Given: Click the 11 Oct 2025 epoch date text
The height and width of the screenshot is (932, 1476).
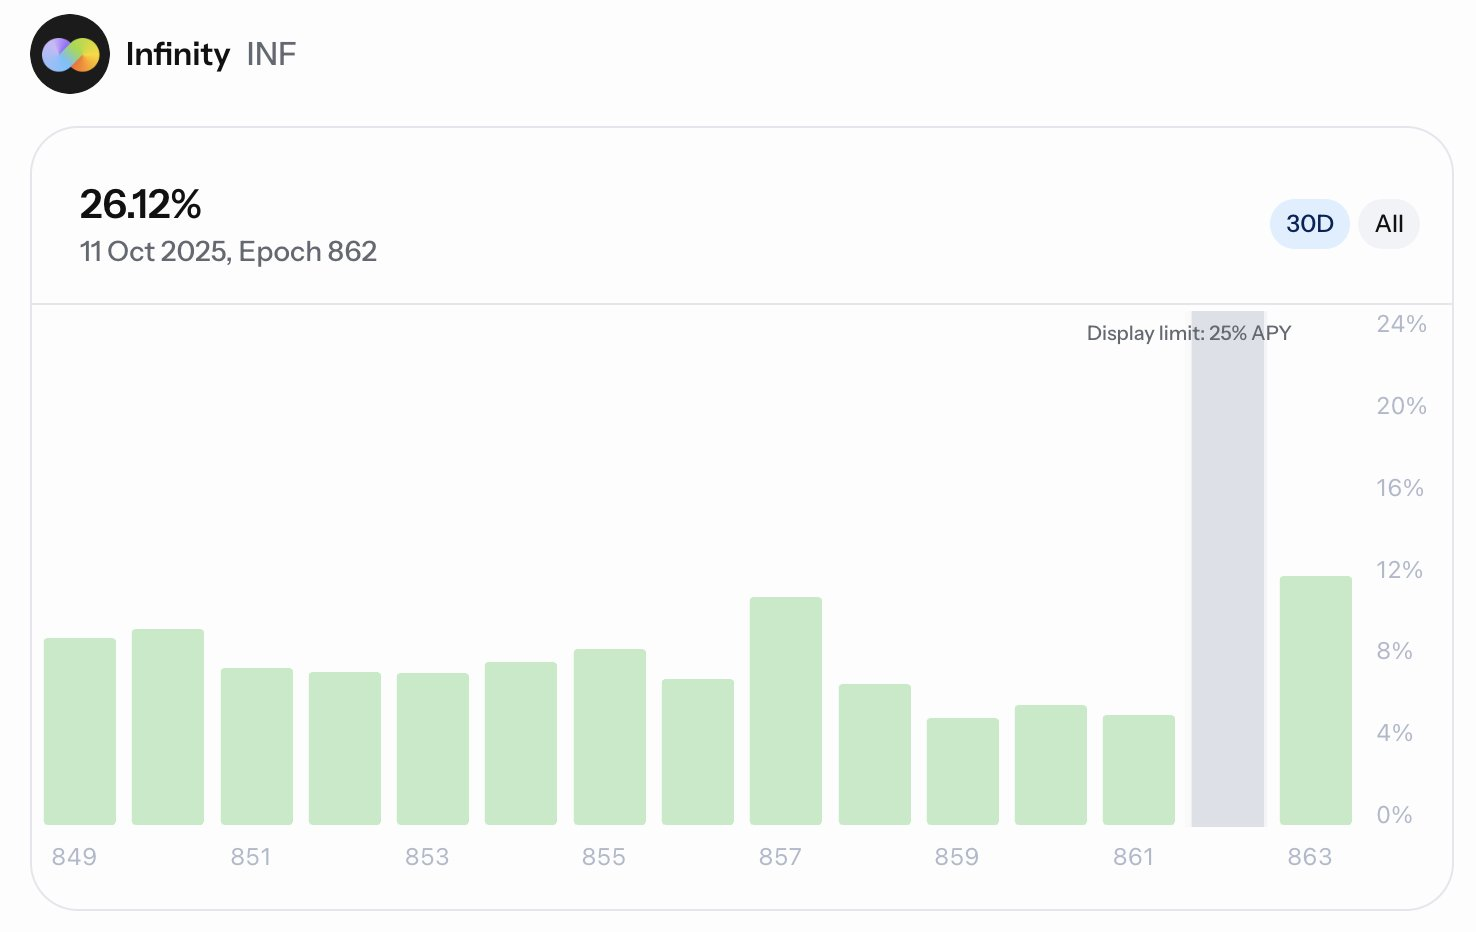Looking at the screenshot, I should tap(228, 252).
